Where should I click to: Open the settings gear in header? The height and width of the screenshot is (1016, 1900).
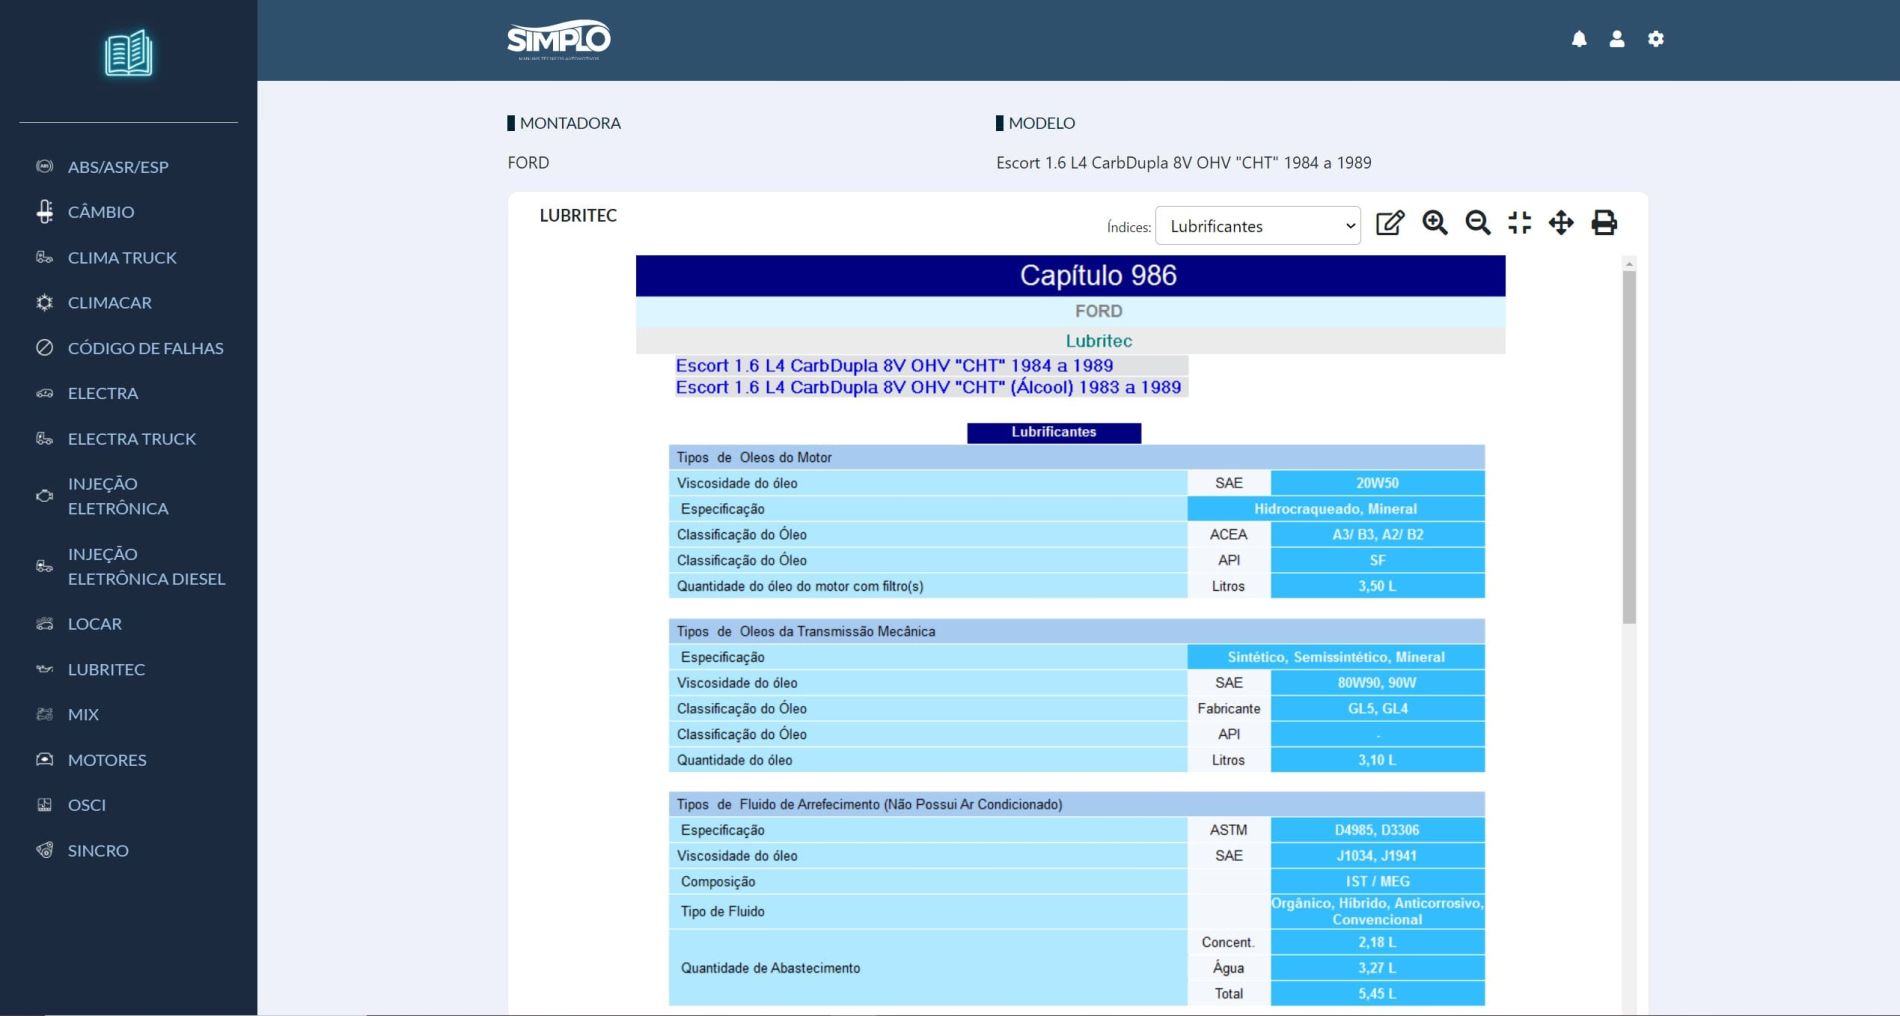click(1656, 39)
